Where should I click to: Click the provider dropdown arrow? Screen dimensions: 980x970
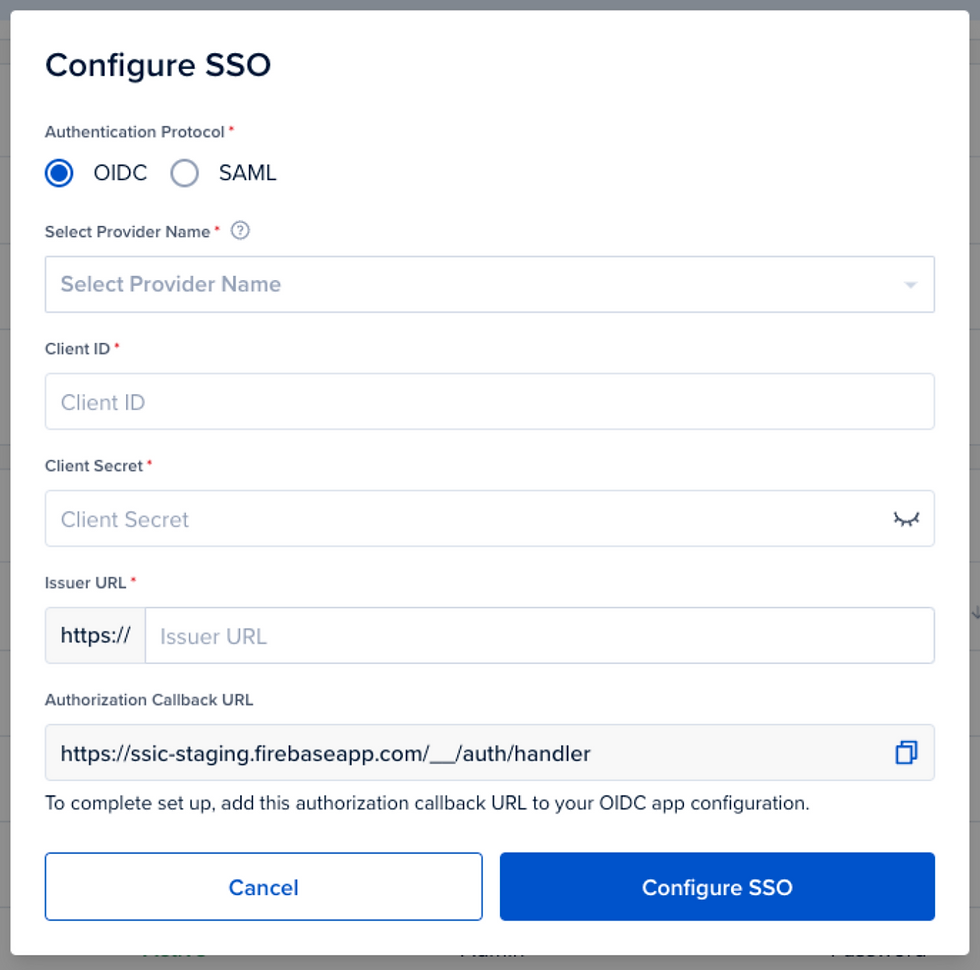point(911,285)
